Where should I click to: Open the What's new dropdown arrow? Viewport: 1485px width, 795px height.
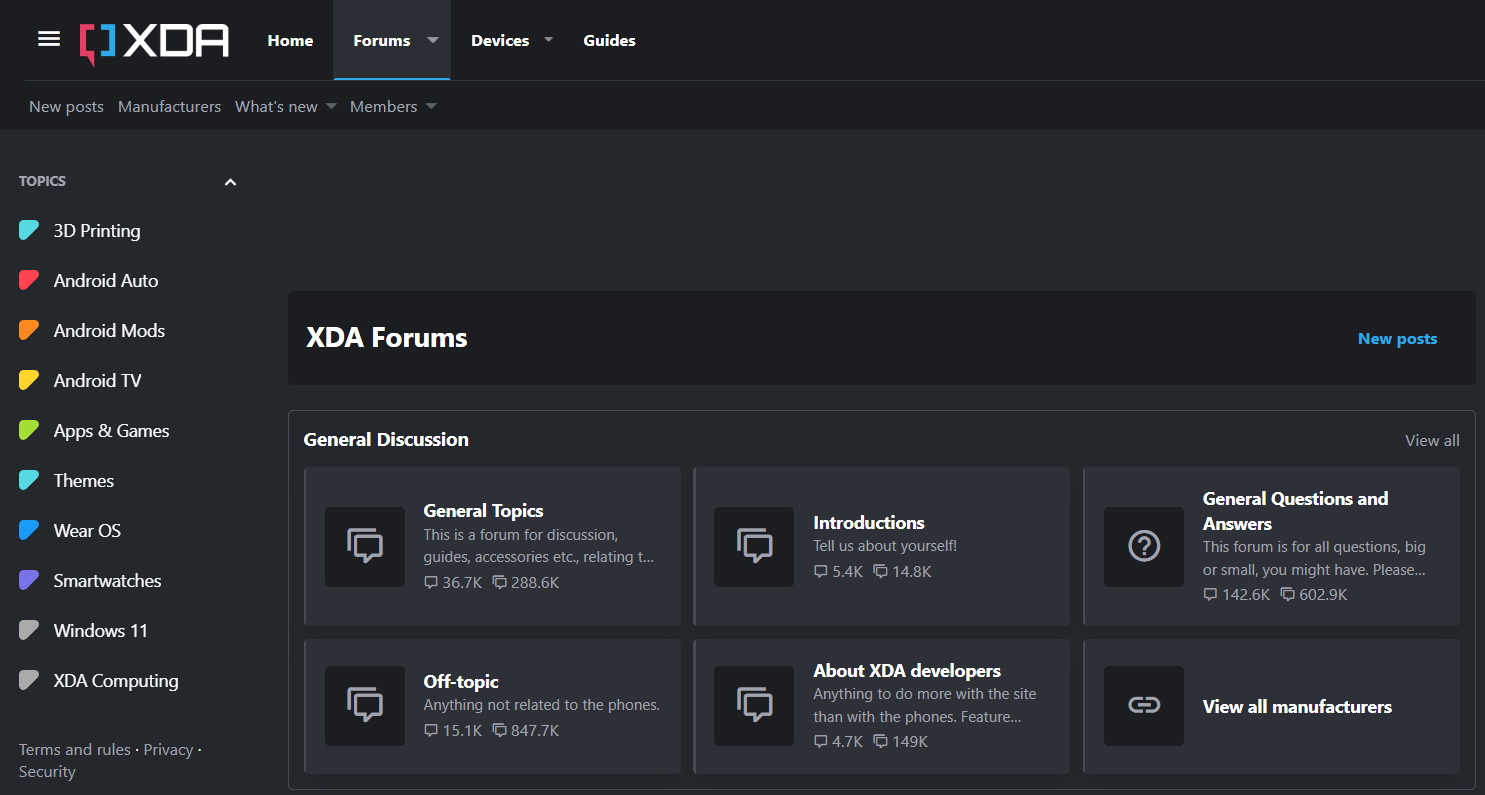click(331, 107)
